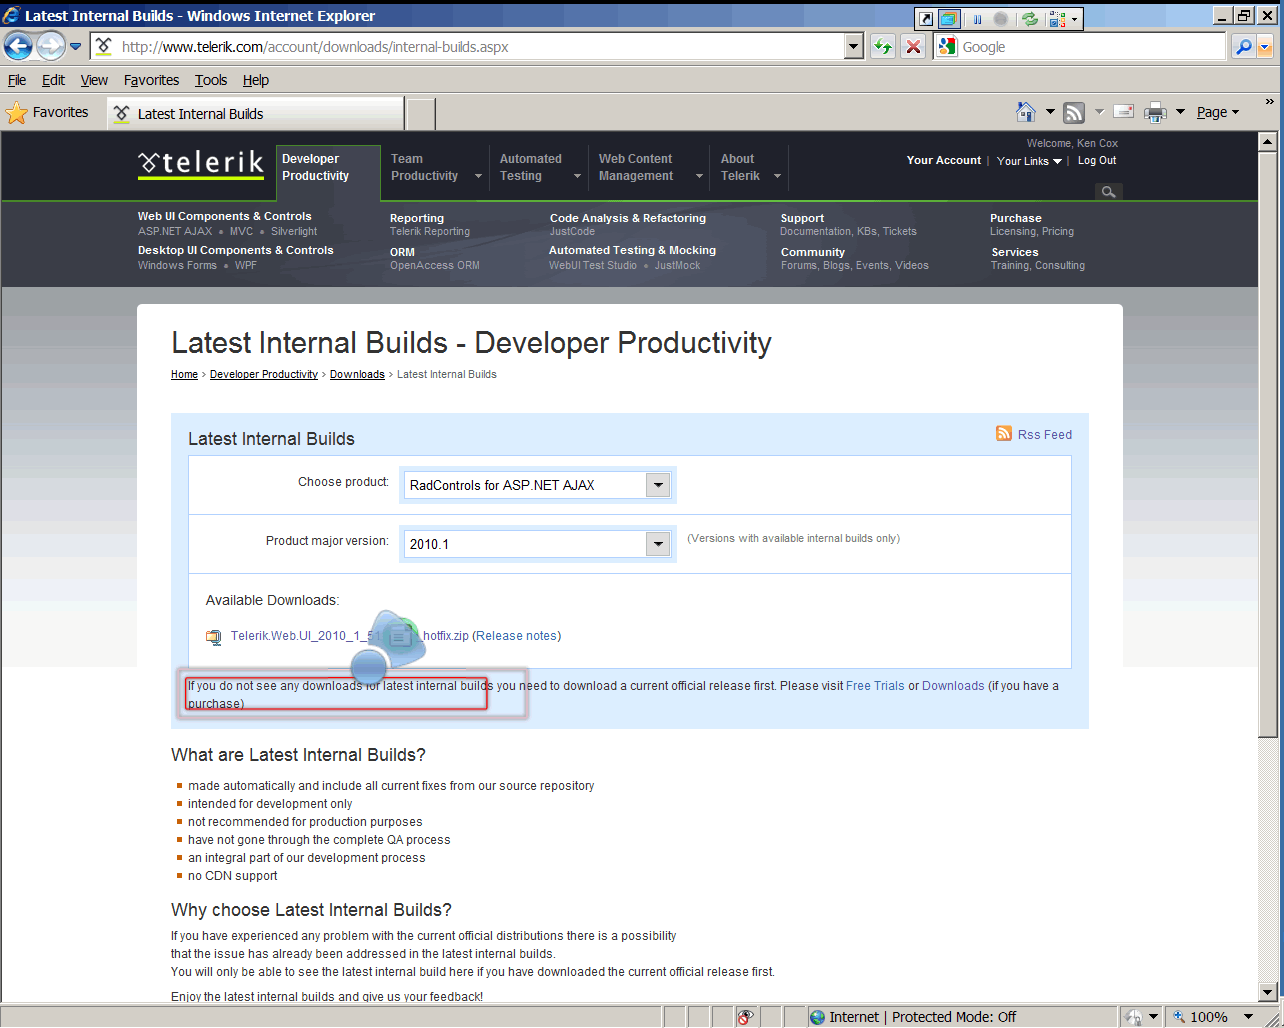Open the File menu
This screenshot has height=1028, width=1284.
coord(17,80)
